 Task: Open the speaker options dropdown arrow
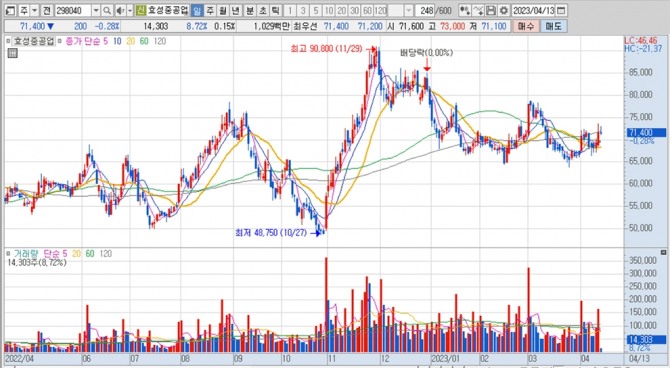coord(129,10)
